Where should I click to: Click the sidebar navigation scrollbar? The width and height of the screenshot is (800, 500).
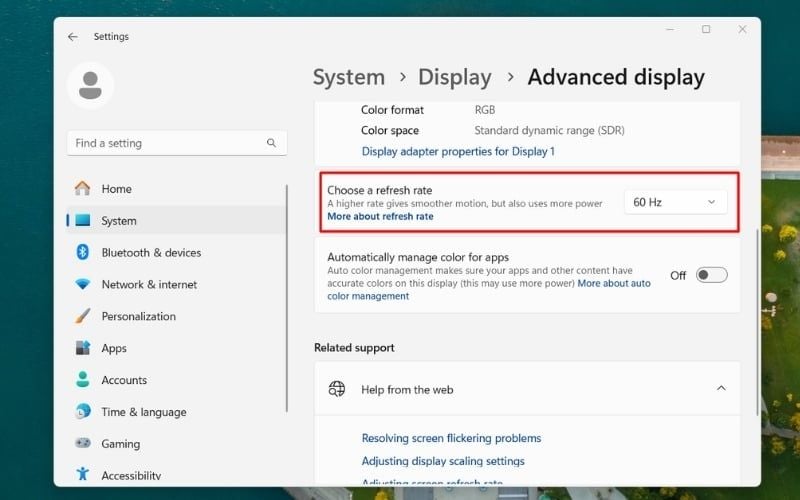287,298
